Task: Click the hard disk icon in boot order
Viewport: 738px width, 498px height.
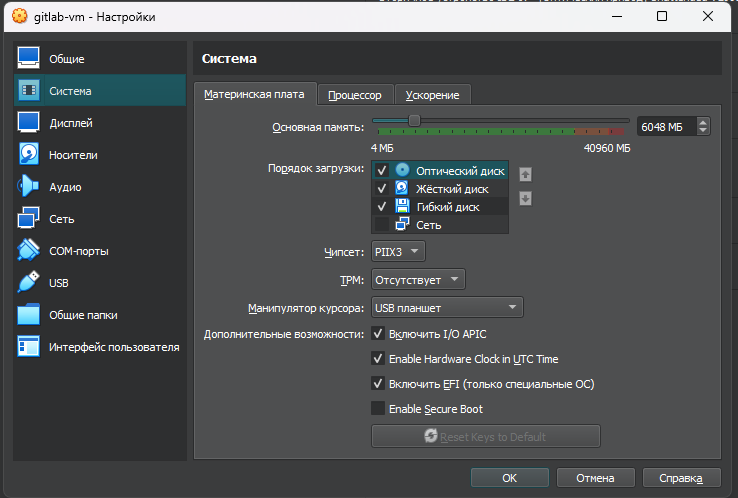Action: click(402, 188)
